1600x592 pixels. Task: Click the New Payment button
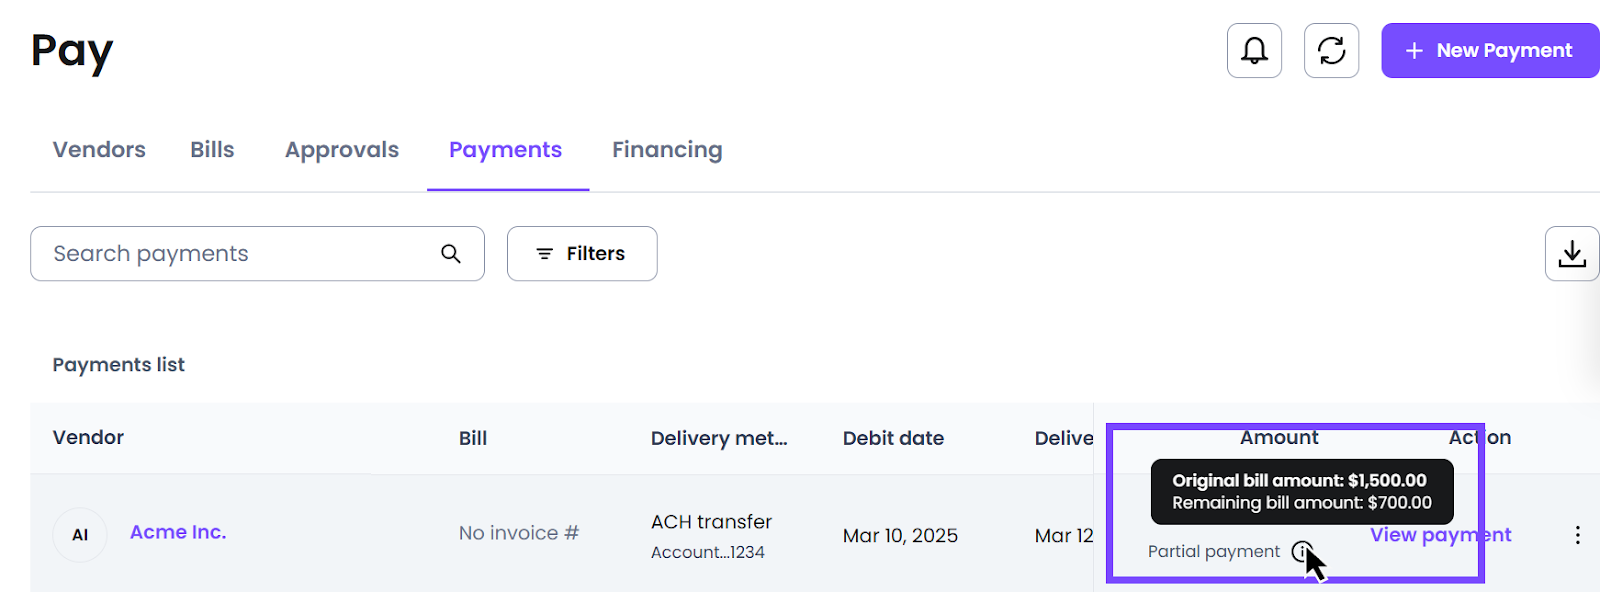(1490, 50)
